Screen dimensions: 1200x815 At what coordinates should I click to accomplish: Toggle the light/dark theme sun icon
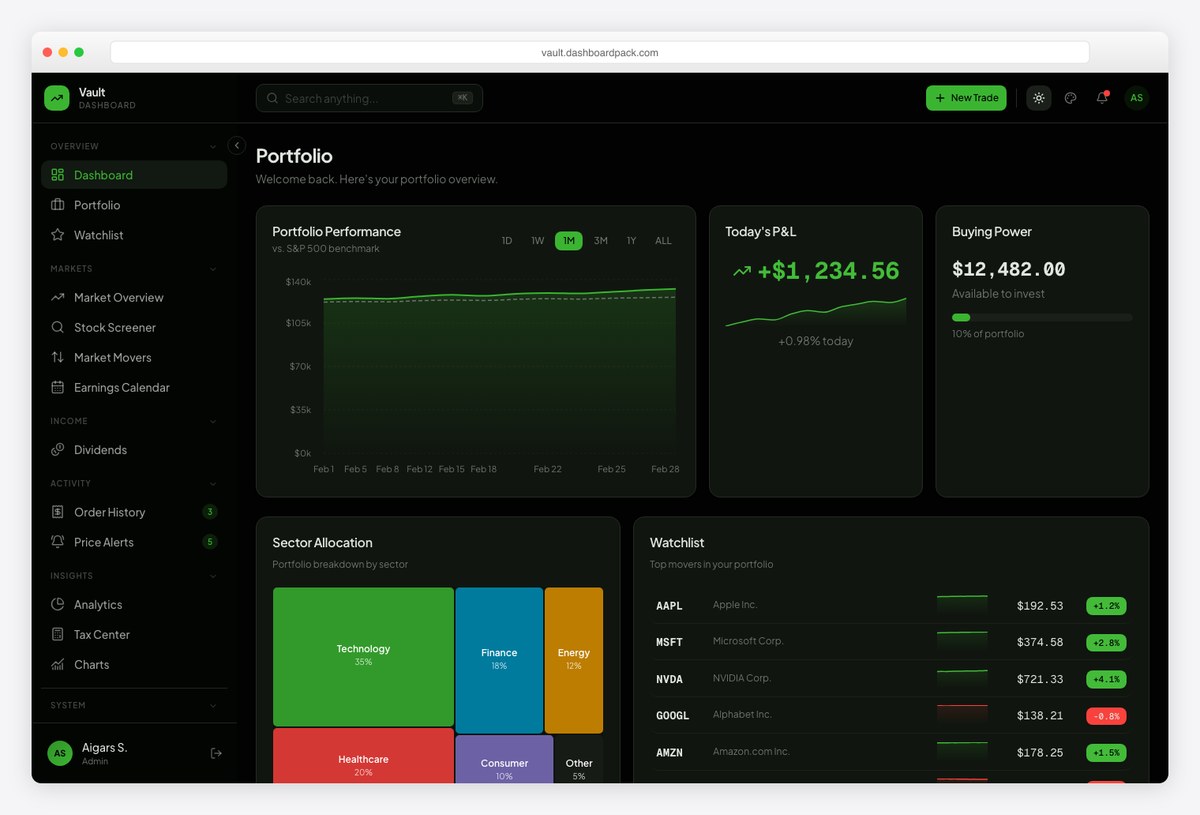coord(1039,98)
